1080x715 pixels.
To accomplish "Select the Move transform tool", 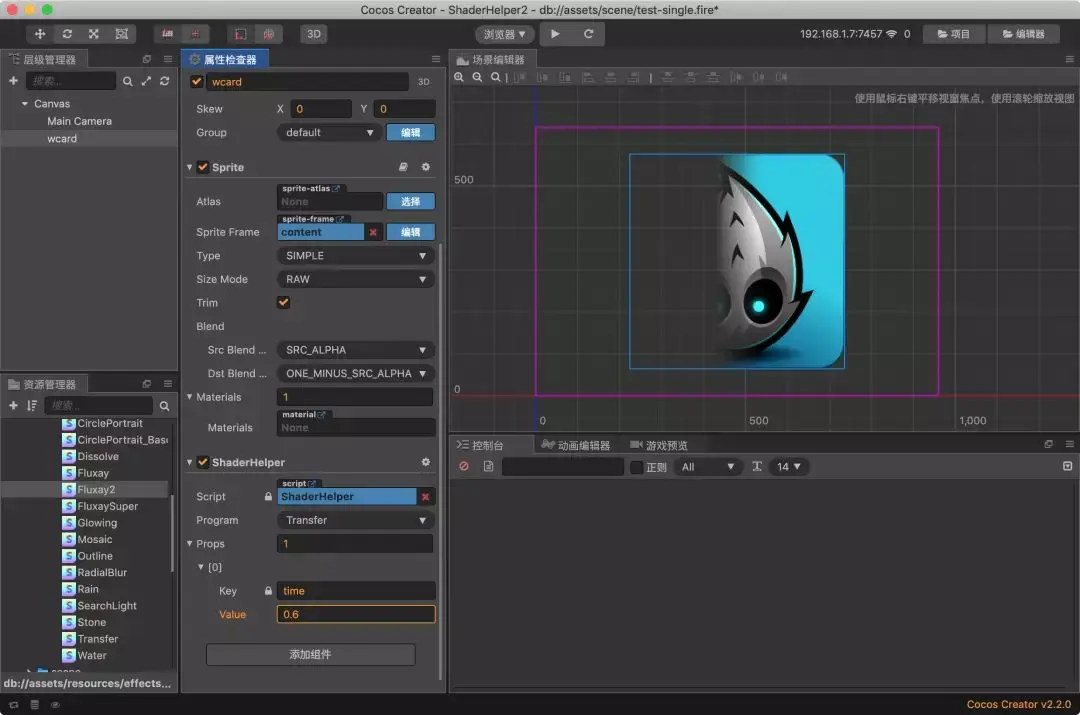I will [40, 34].
